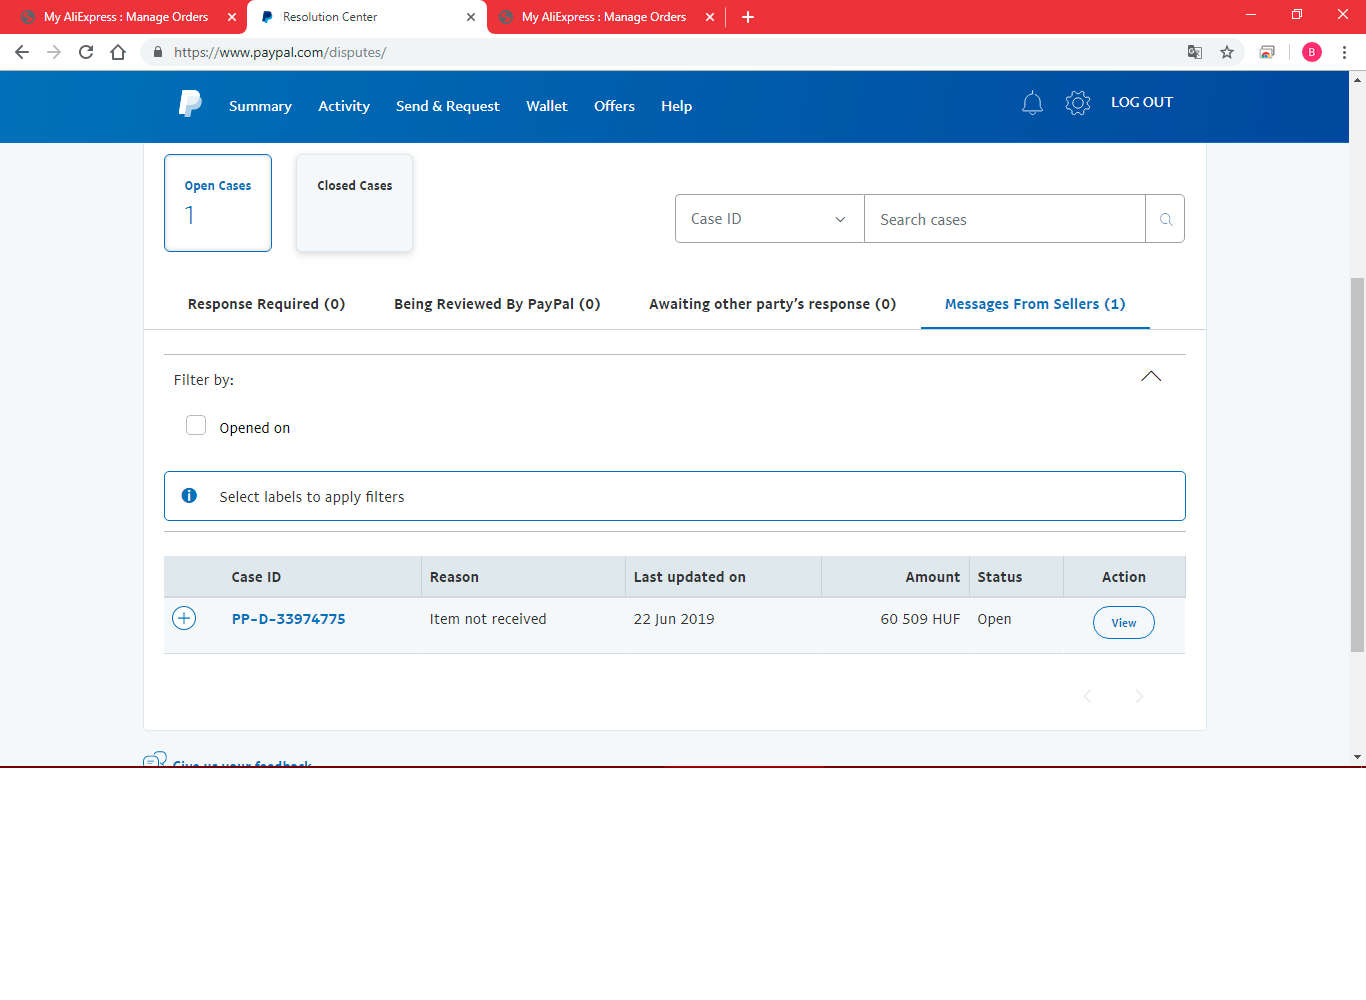
Task: Click the search cases magnifier icon
Action: [x=1165, y=219]
